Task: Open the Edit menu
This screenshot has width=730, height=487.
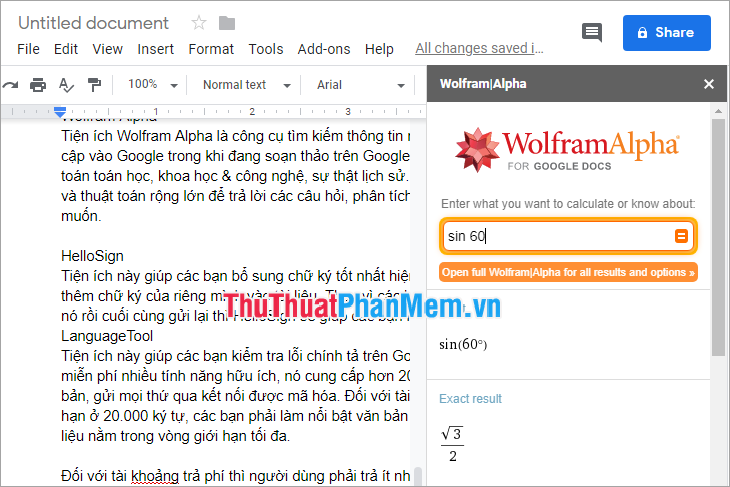Action: coord(66,49)
